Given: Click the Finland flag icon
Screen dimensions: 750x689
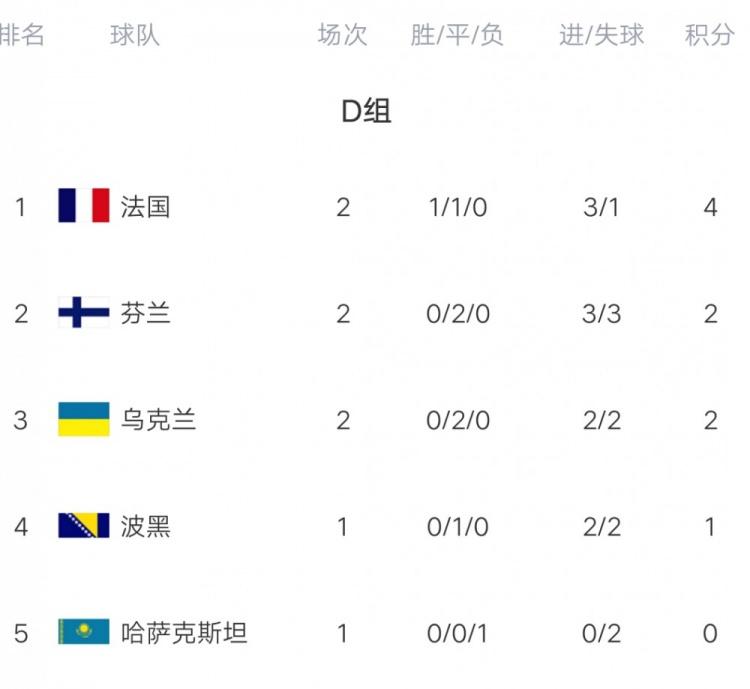Looking at the screenshot, I should pyautogui.click(x=83, y=313).
